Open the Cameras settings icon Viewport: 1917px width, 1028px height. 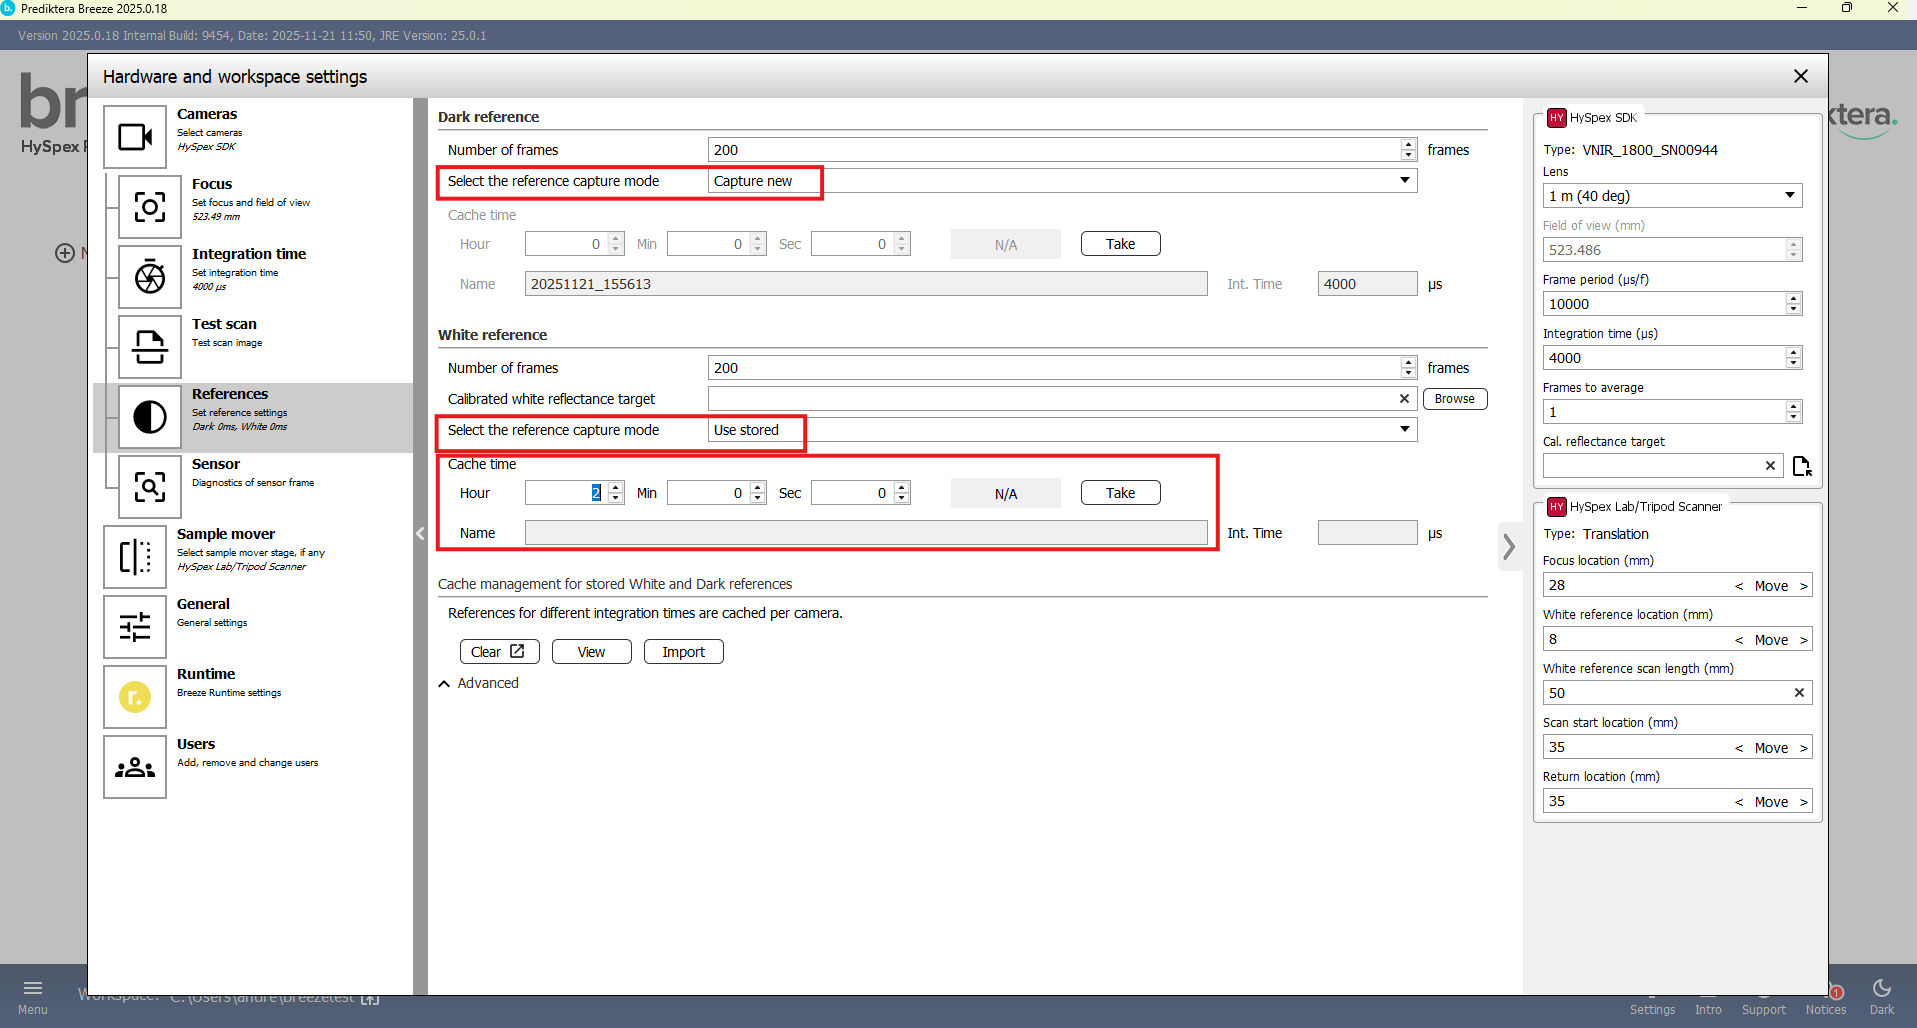click(x=135, y=137)
